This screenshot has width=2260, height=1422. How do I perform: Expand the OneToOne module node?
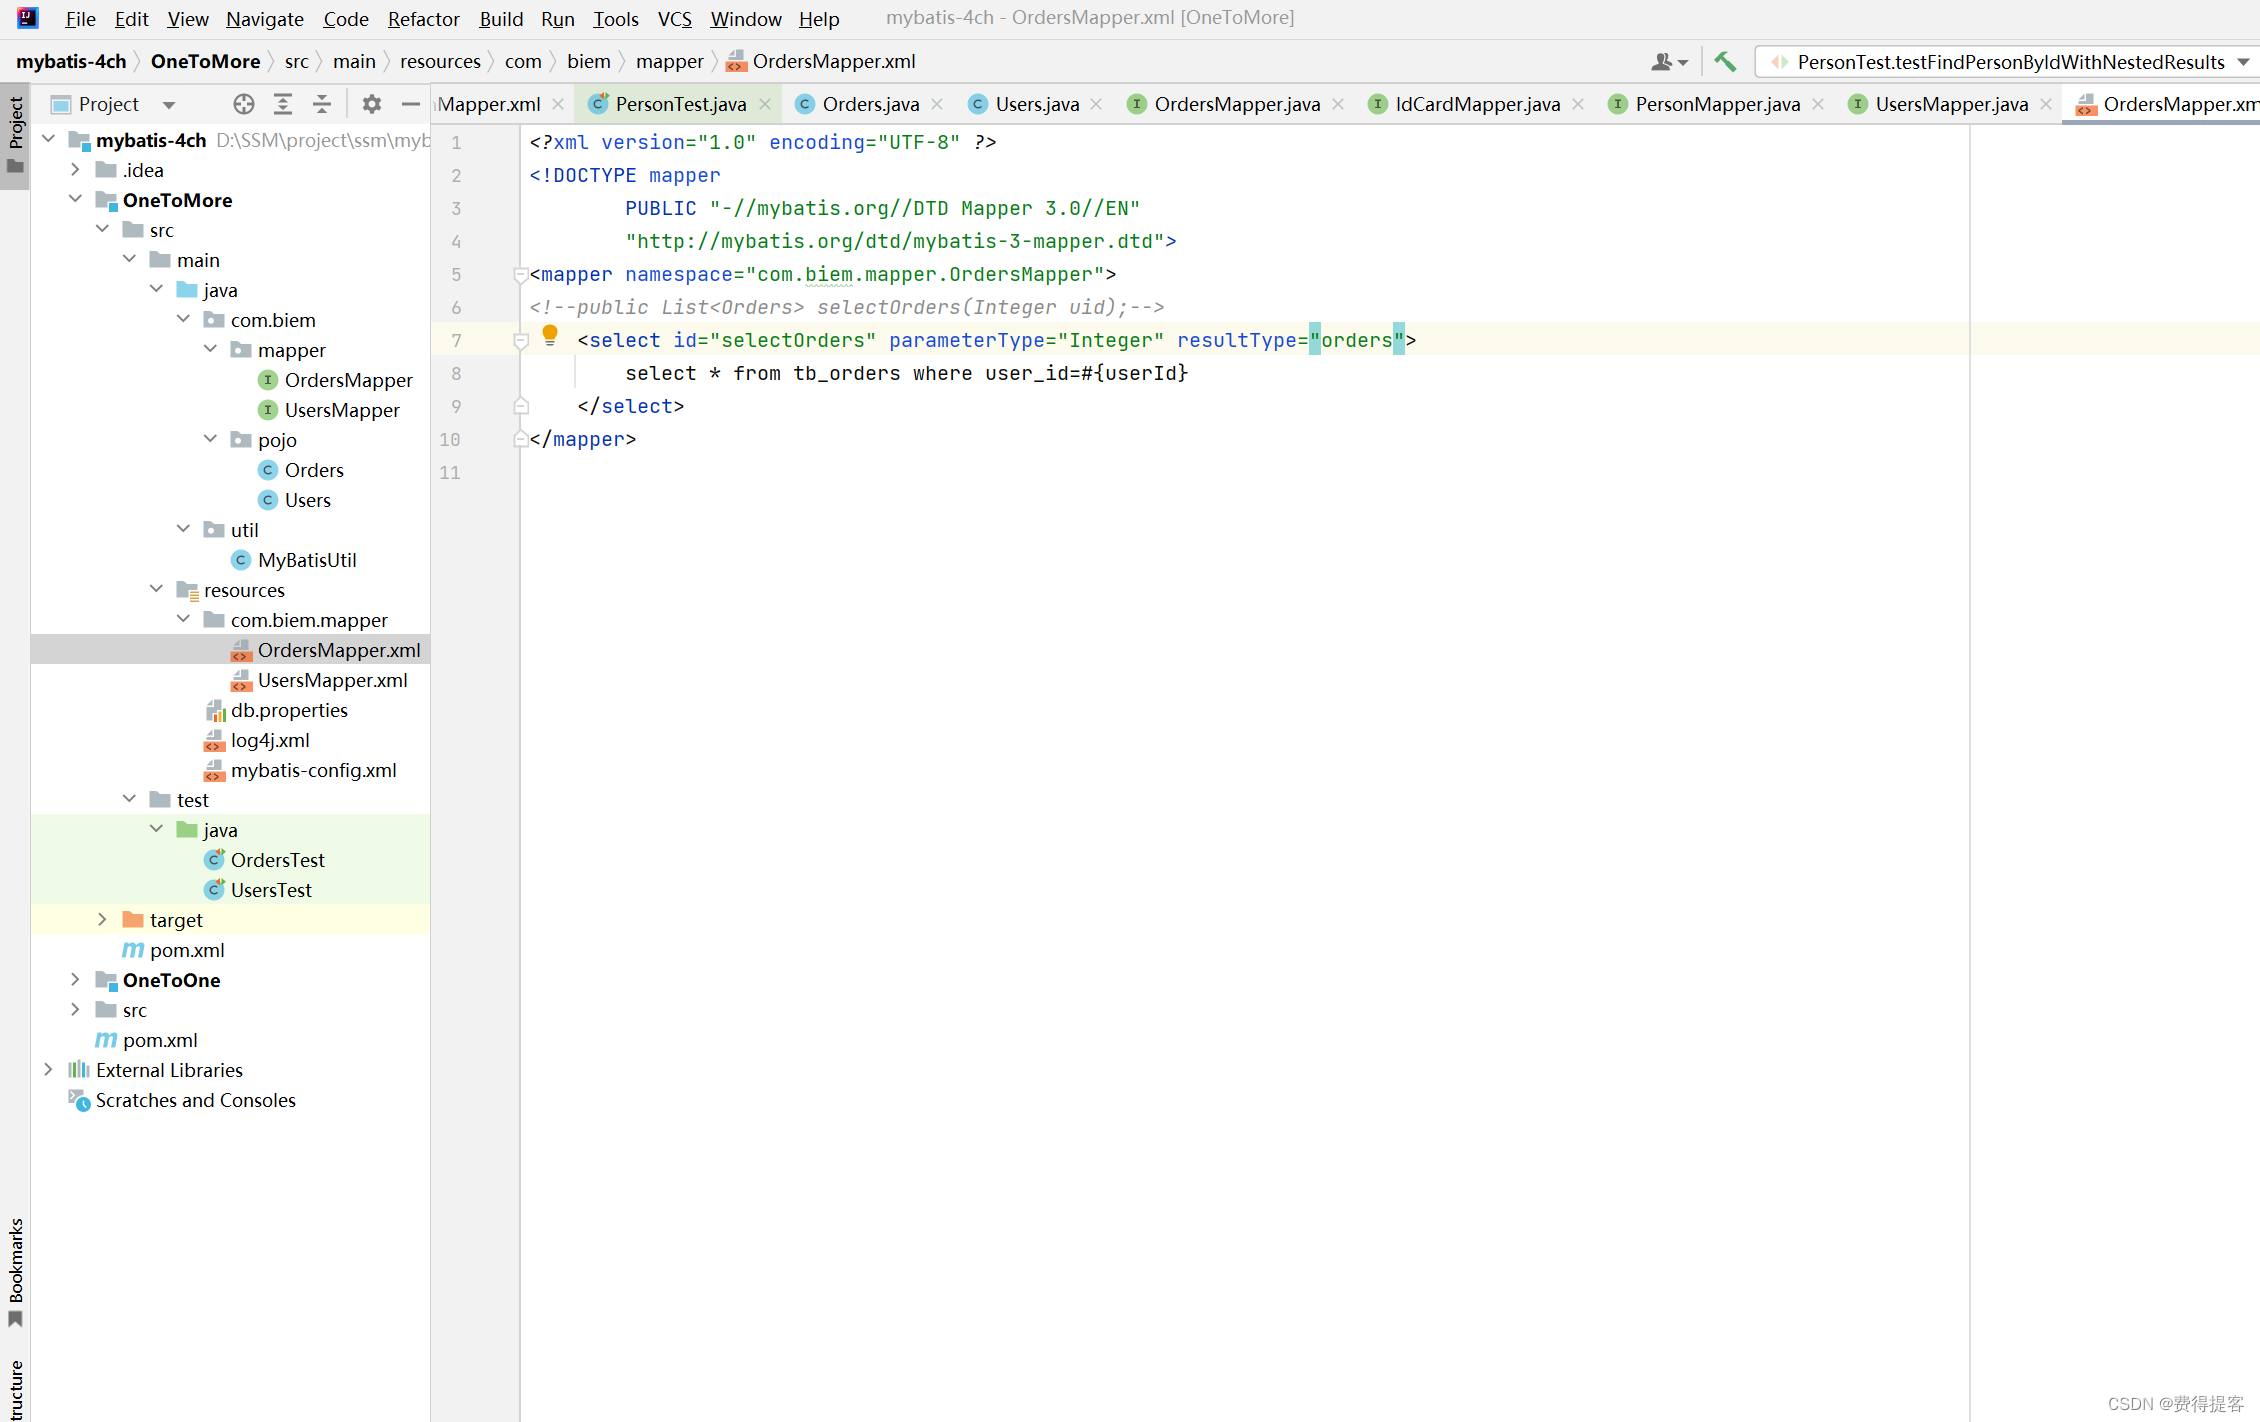(x=75, y=980)
